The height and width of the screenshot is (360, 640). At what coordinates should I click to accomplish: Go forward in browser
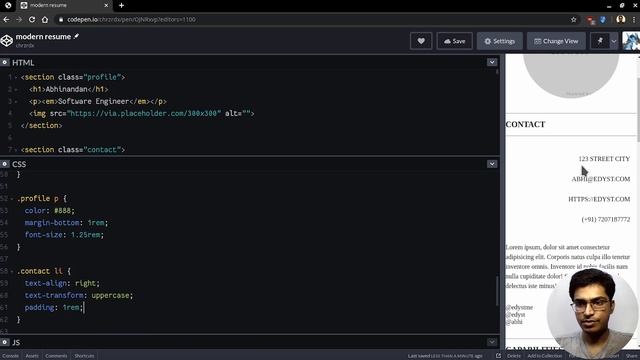(19, 19)
